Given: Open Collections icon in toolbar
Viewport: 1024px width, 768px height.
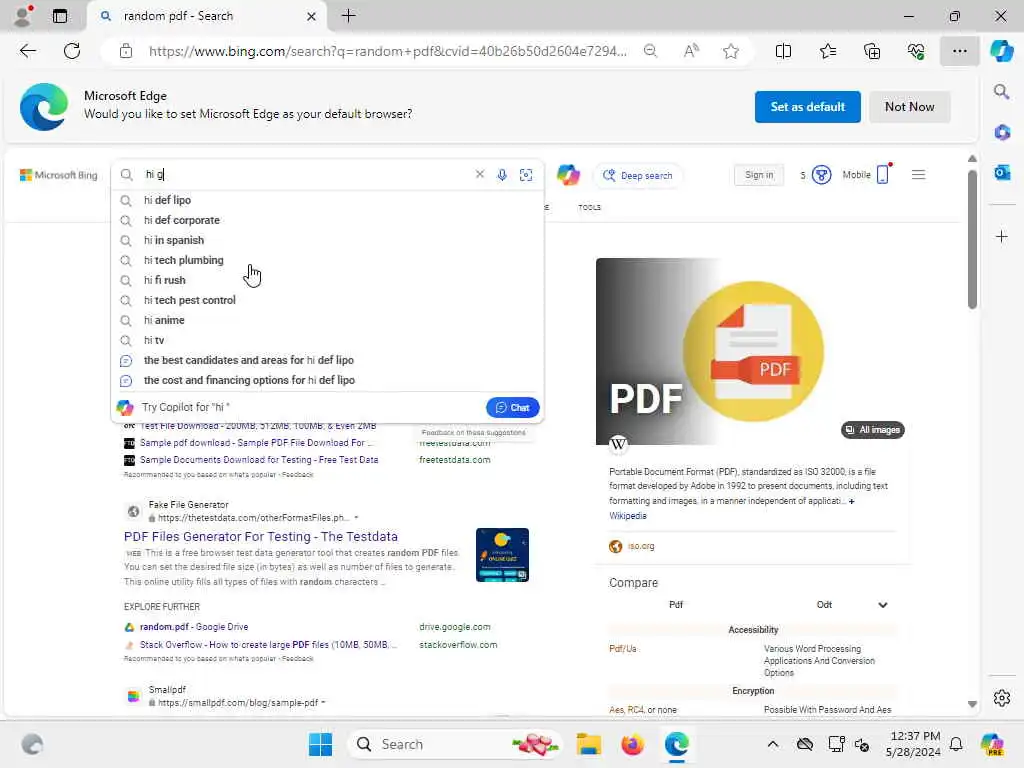Looking at the screenshot, I should pyautogui.click(x=872, y=51).
